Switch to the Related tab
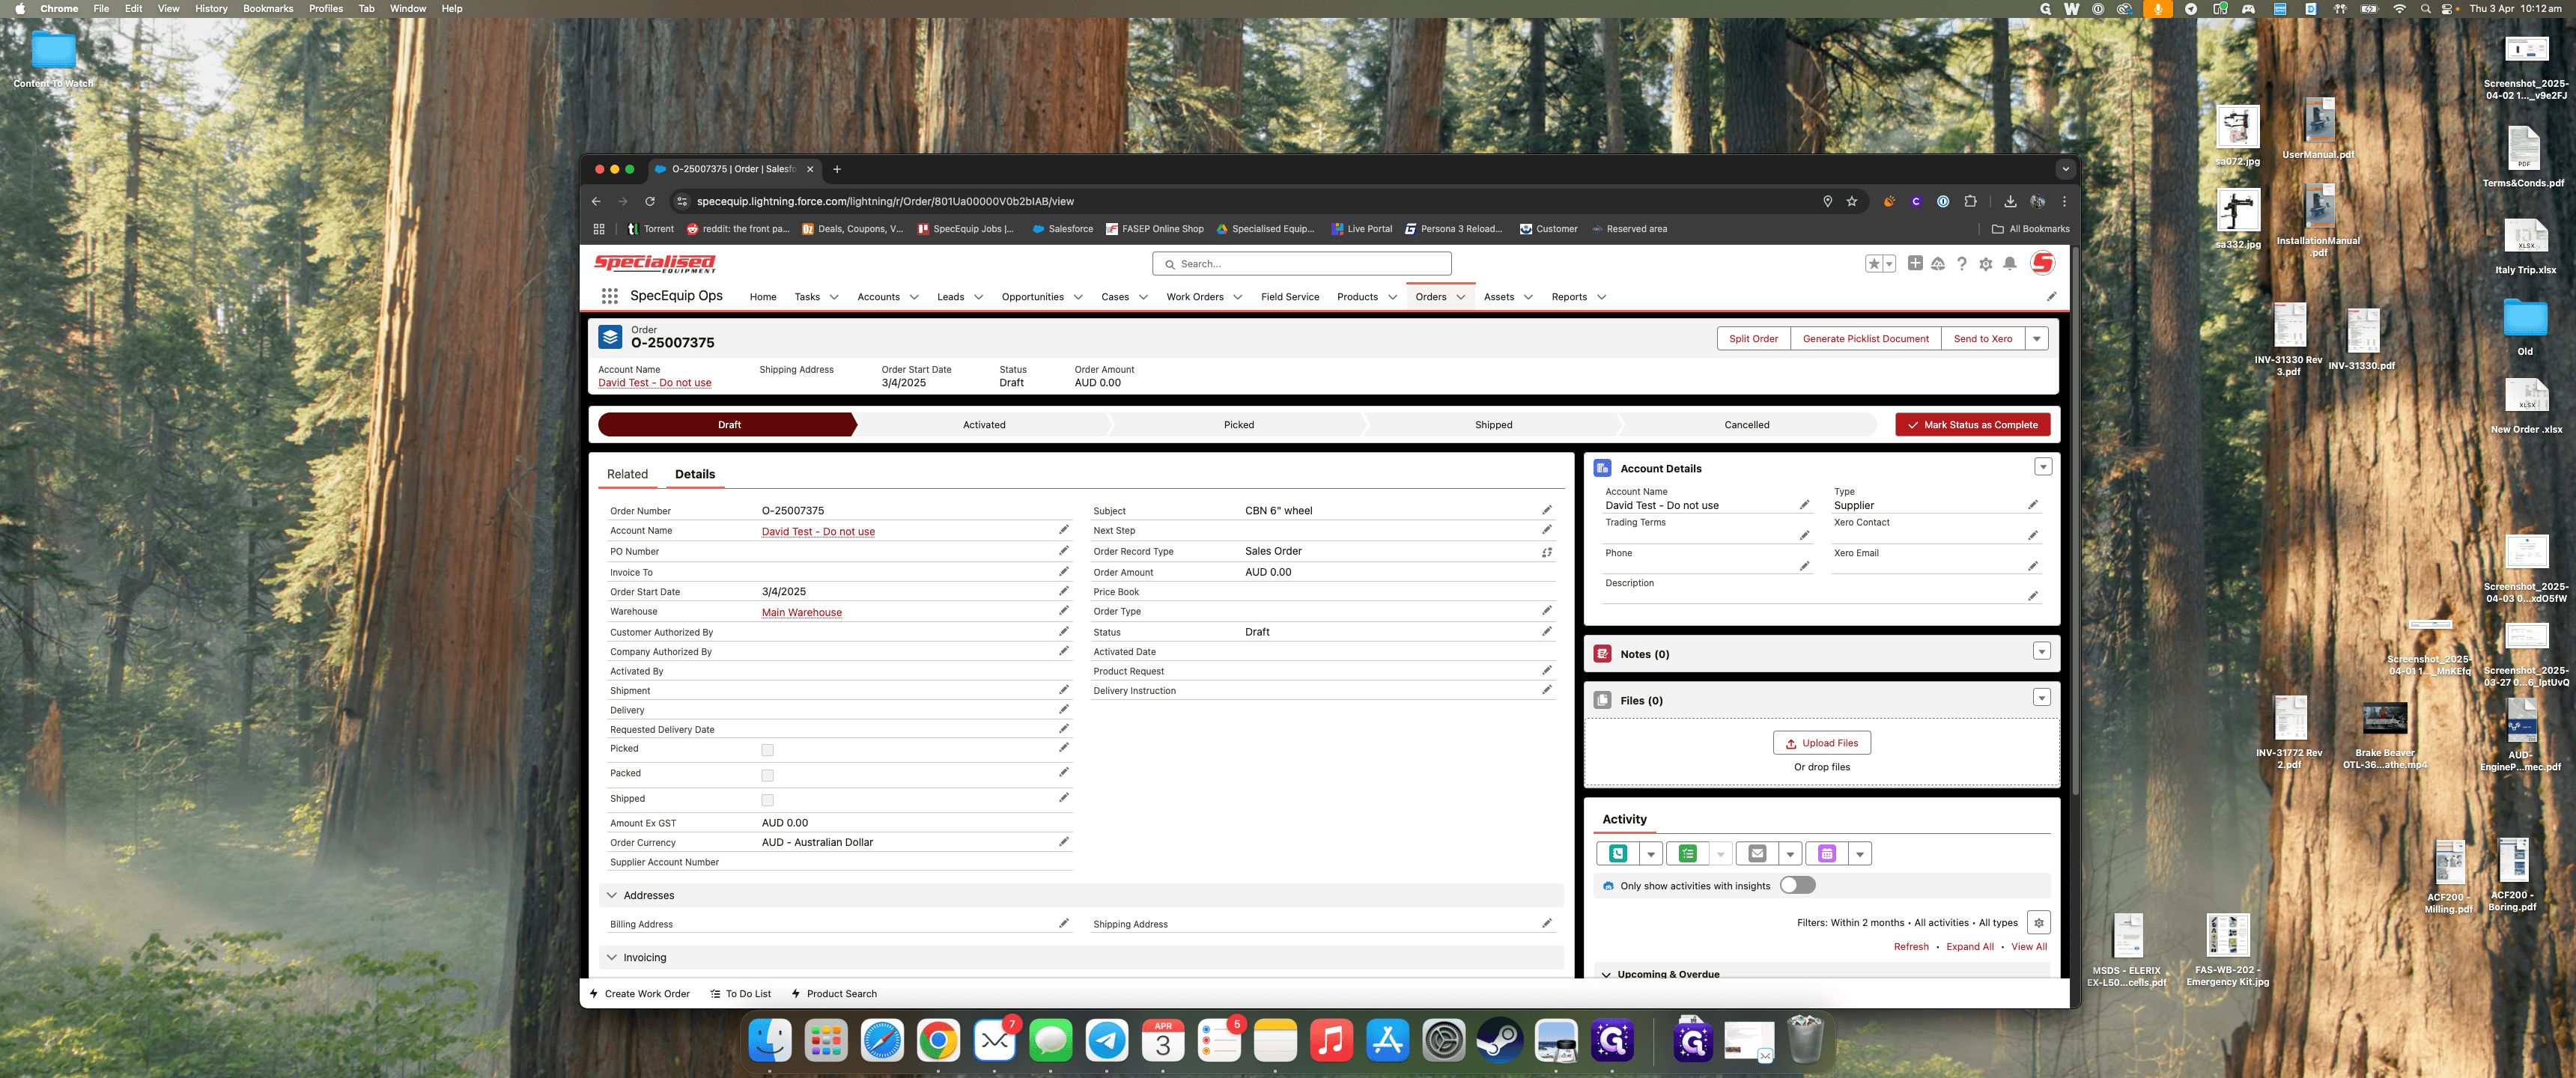Viewport: 2576px width, 1078px height. coord(627,474)
